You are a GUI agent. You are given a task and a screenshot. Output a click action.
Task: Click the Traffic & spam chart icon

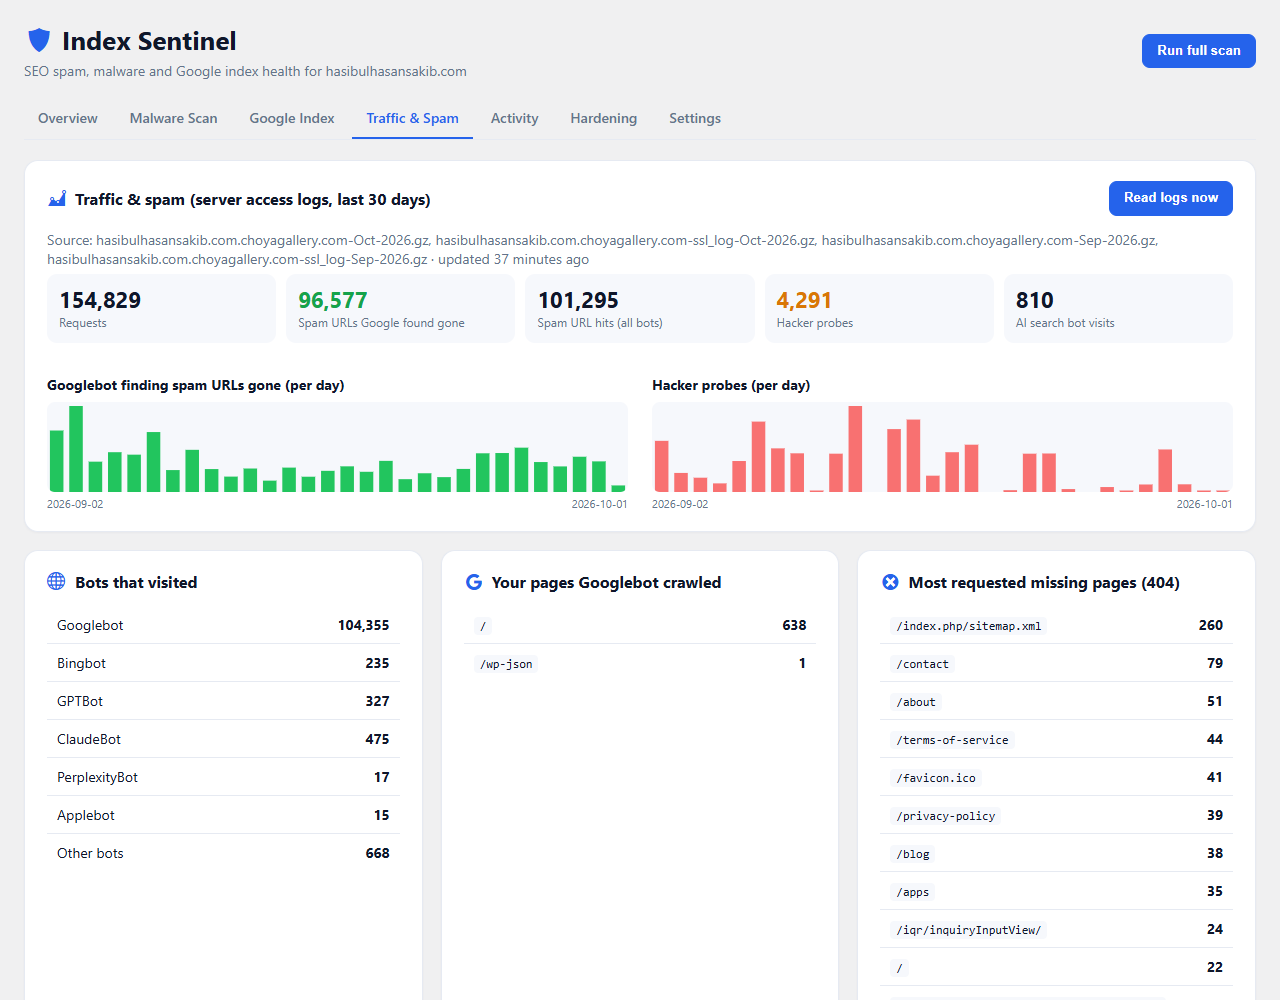[57, 199]
